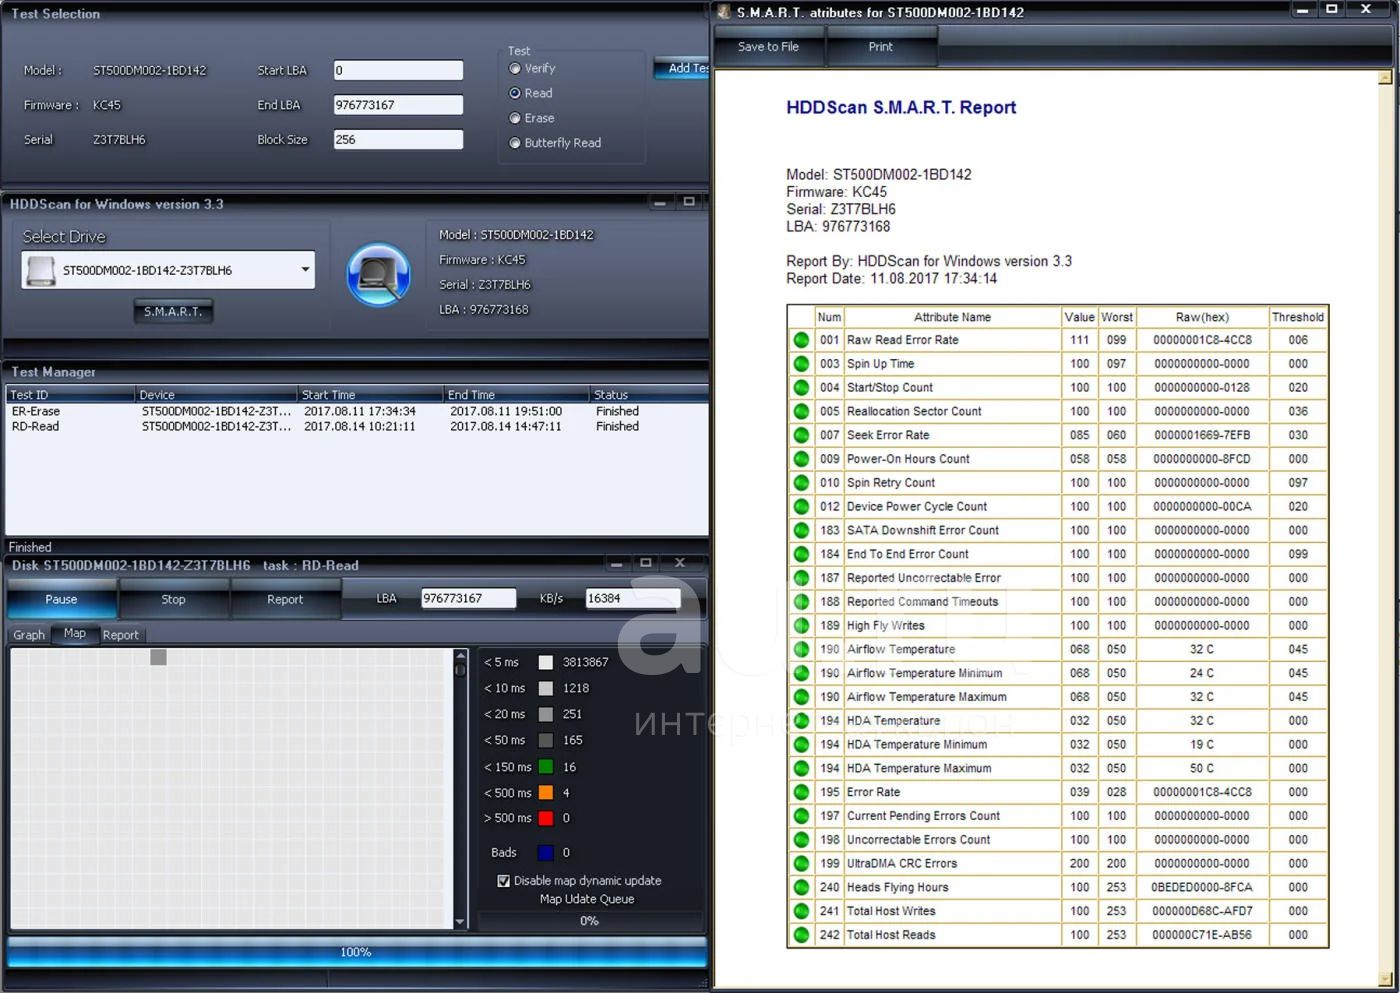The image size is (1400, 993).
Task: Click green status dot for Seek Error Rate
Action: pyautogui.click(x=801, y=435)
